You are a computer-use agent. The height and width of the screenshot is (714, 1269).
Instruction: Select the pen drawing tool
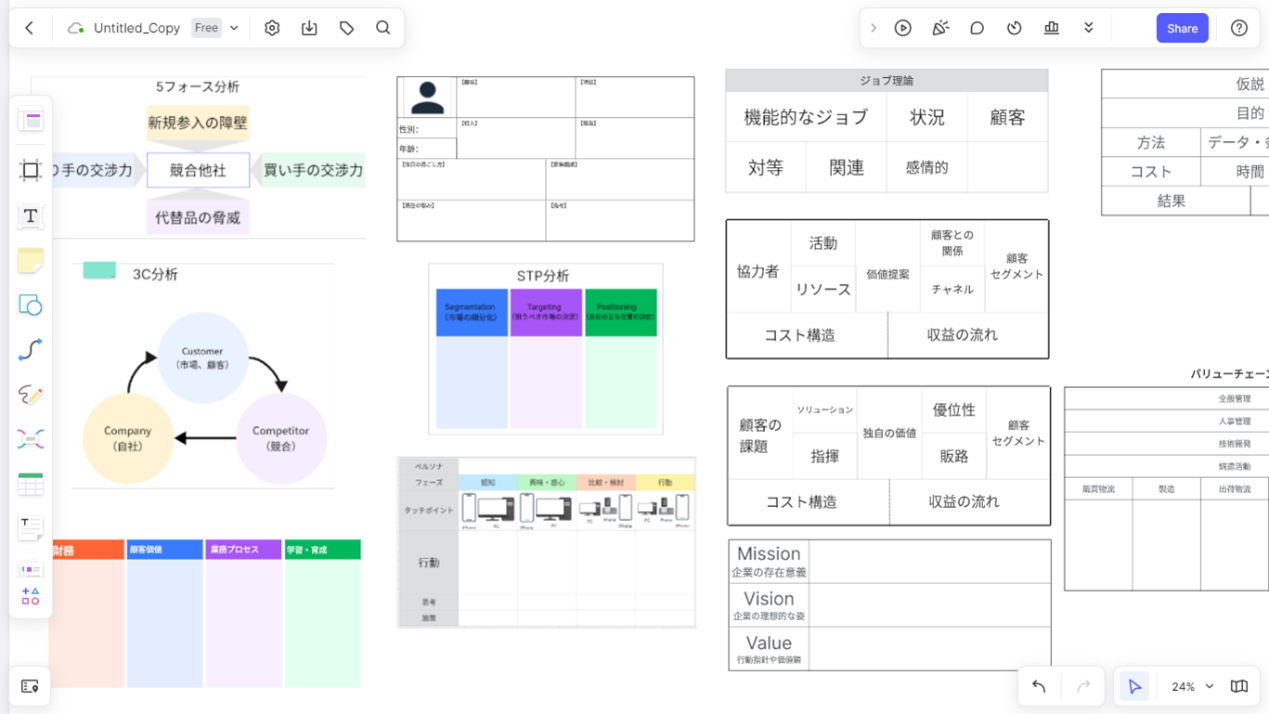pos(30,395)
